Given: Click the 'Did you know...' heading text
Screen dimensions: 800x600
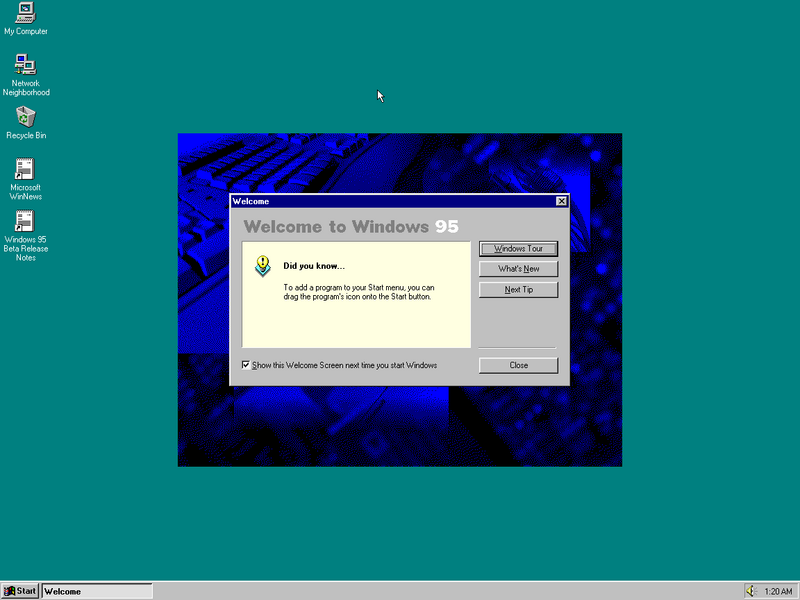Looking at the screenshot, I should pyautogui.click(x=314, y=266).
